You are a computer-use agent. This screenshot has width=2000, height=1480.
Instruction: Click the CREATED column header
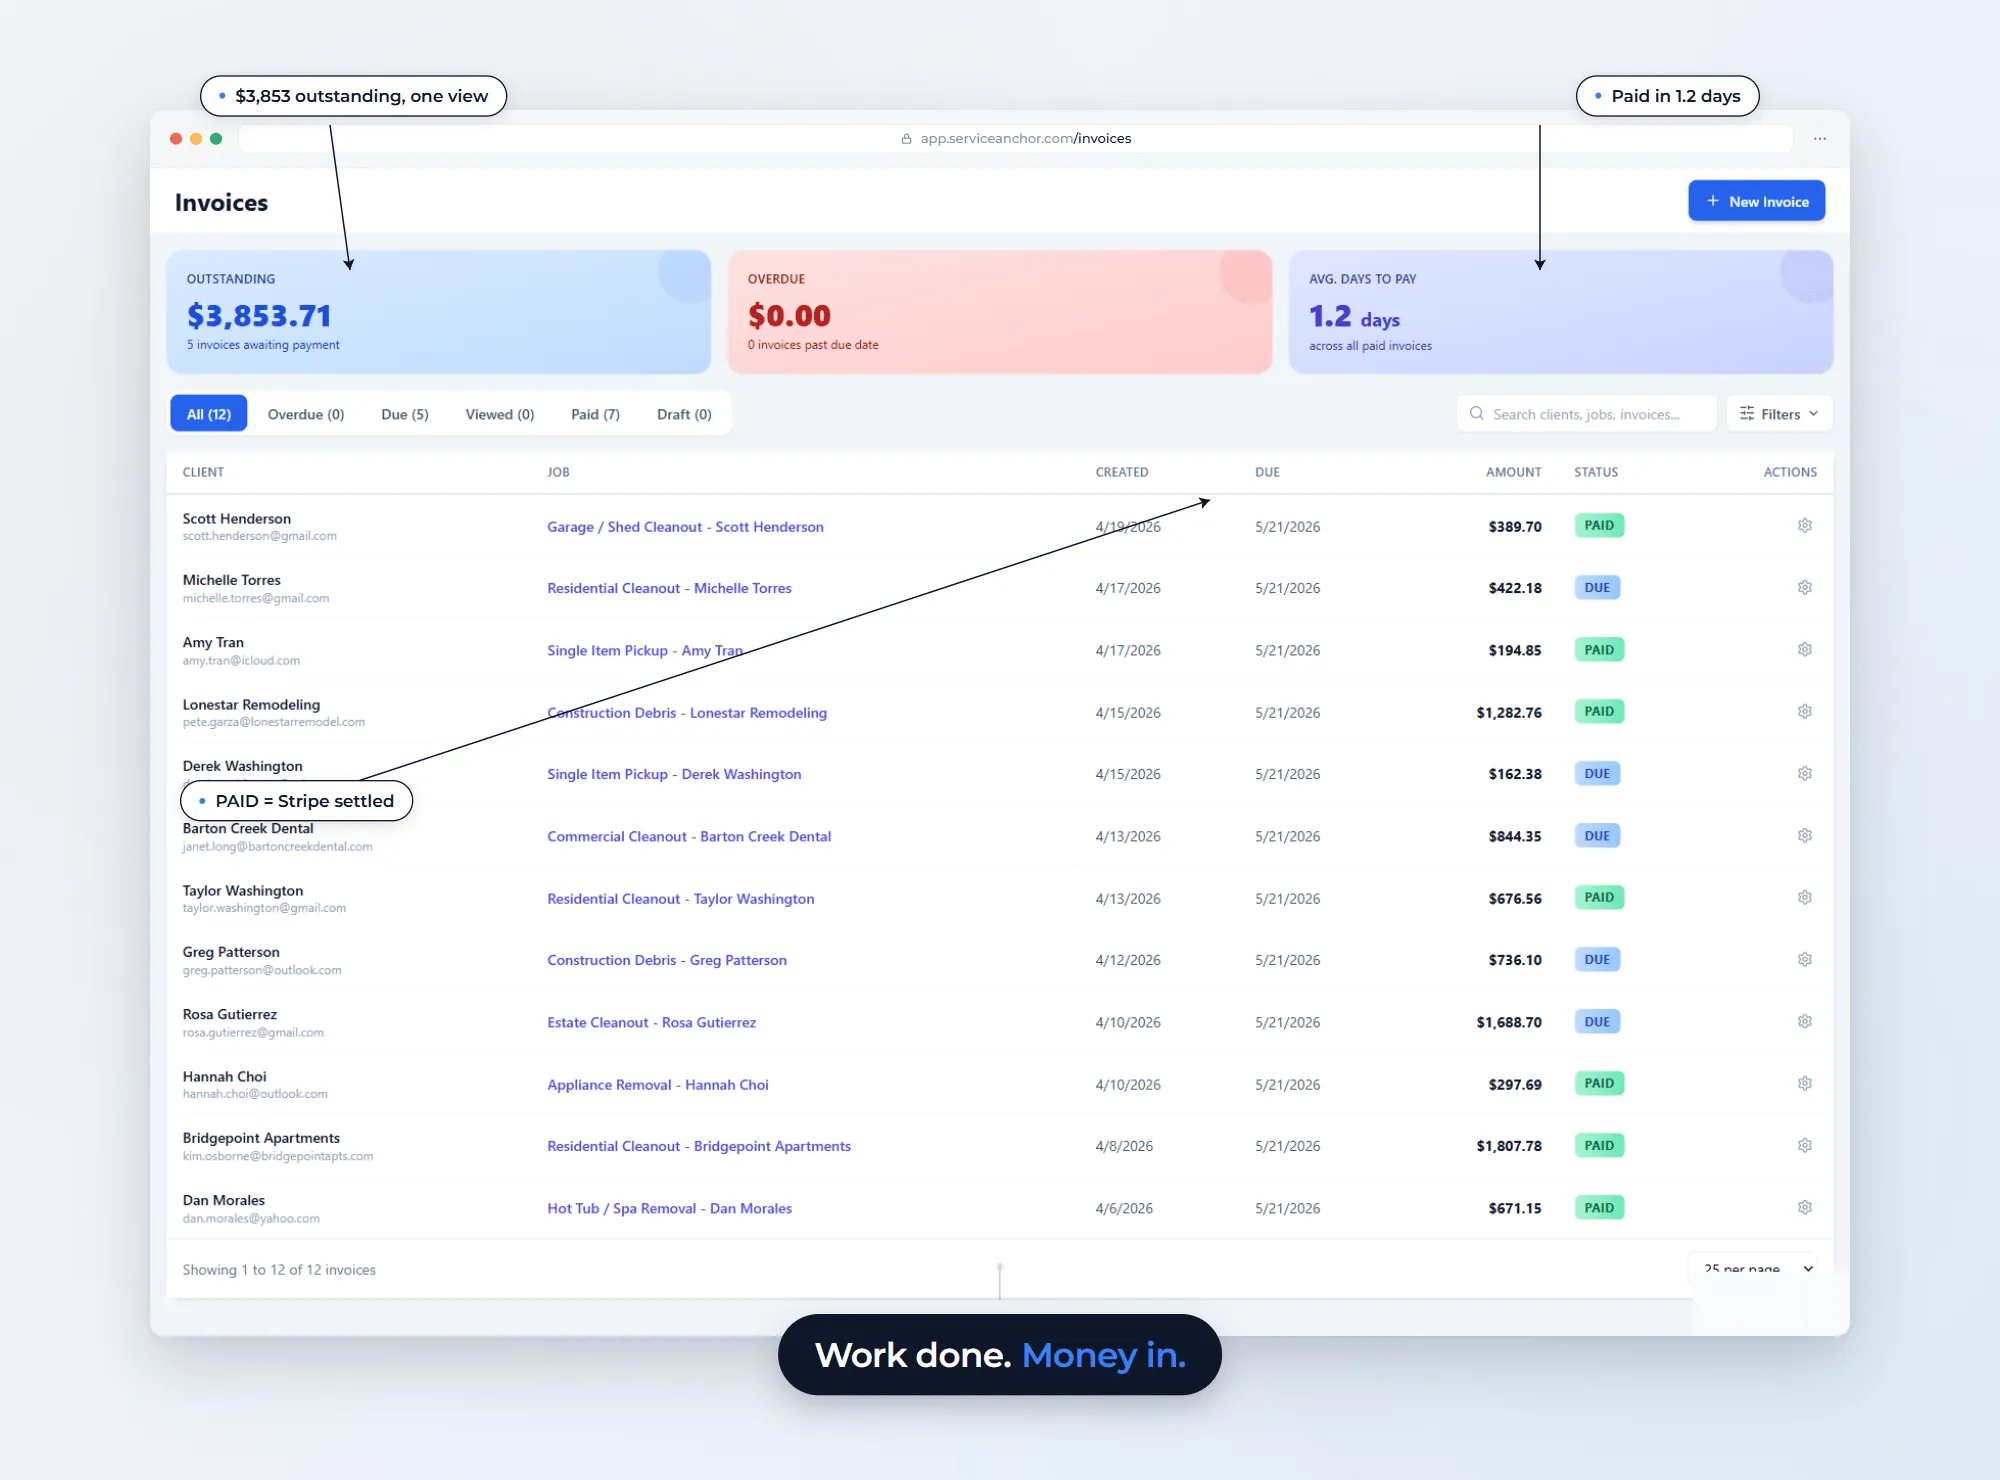point(1122,472)
